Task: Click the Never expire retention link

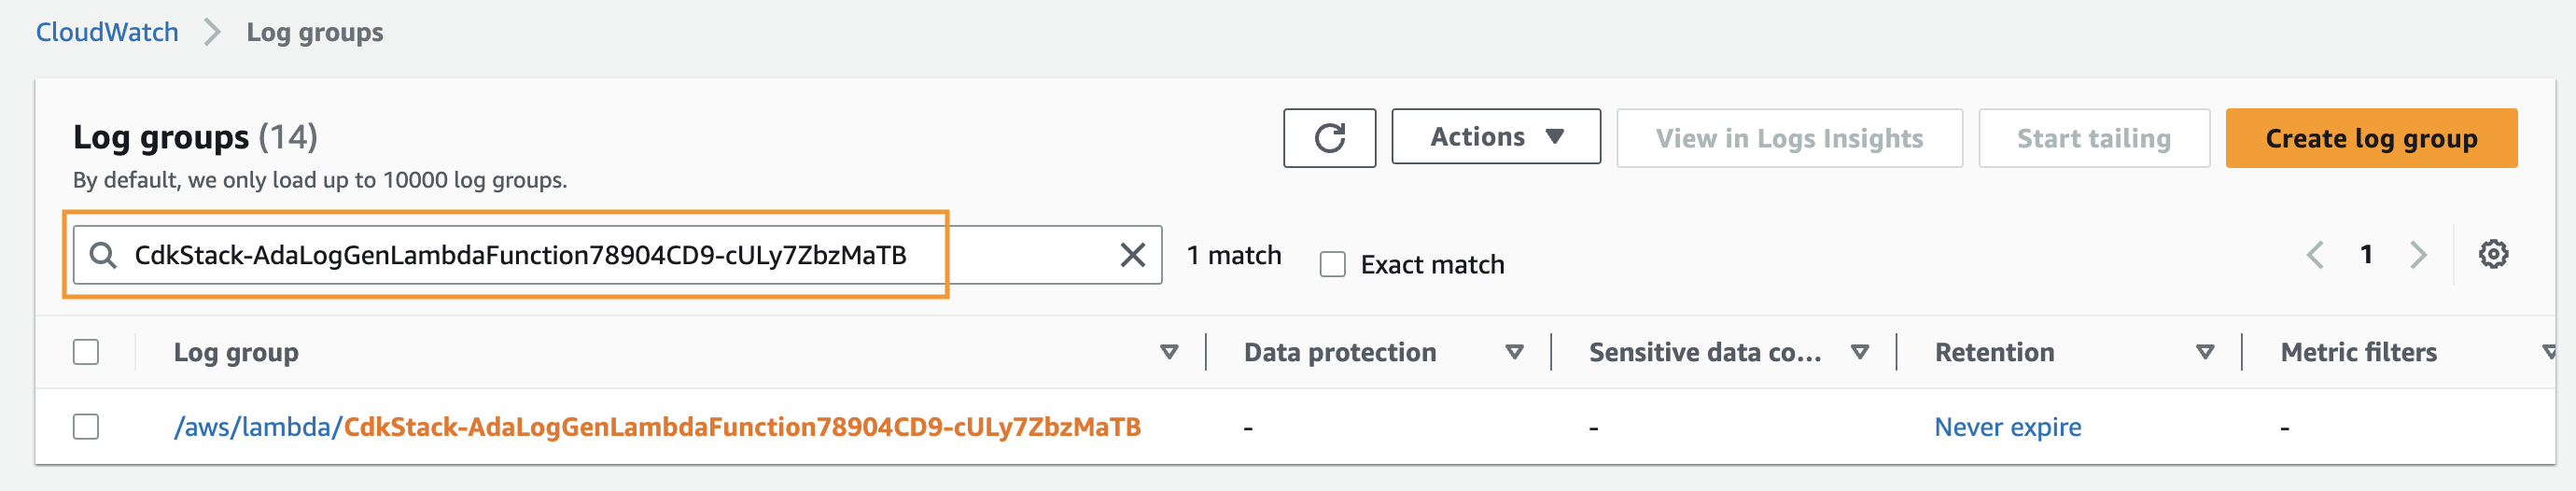Action: tap(2007, 427)
